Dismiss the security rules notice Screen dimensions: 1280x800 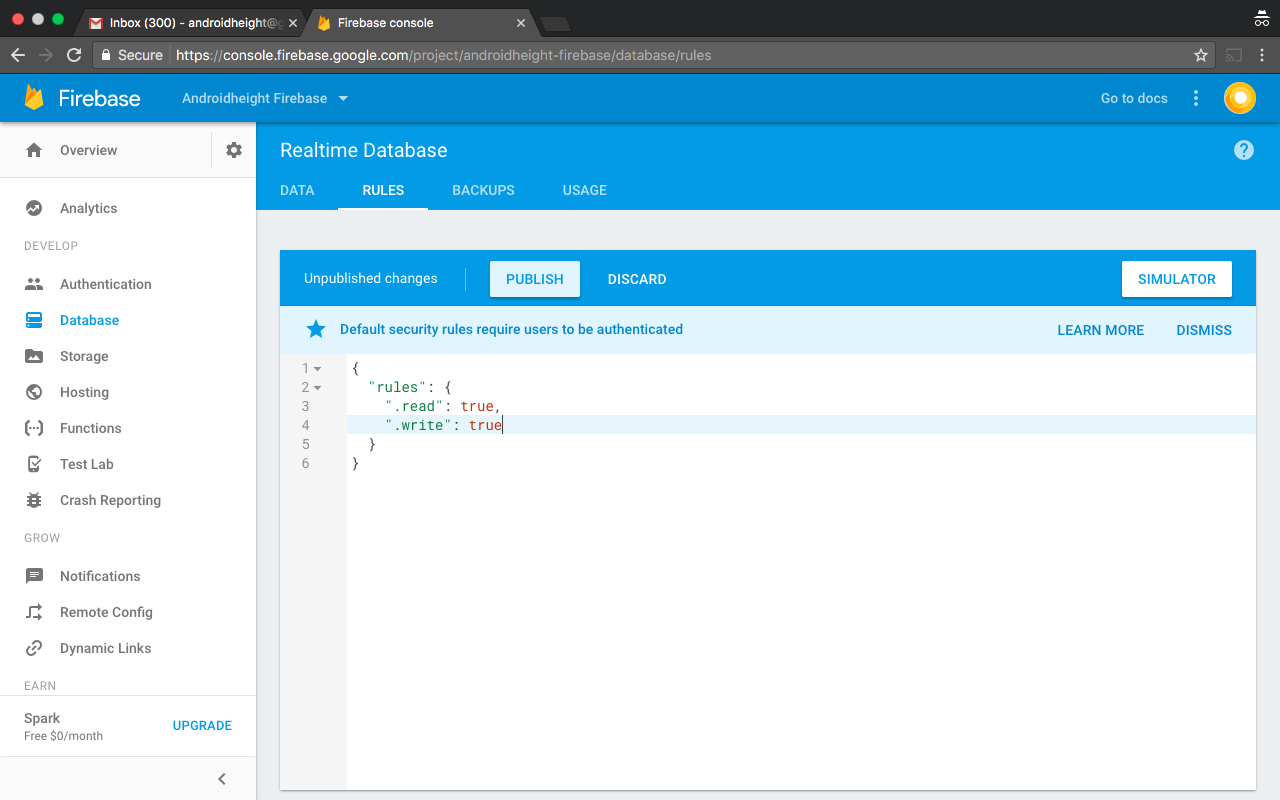(1203, 330)
